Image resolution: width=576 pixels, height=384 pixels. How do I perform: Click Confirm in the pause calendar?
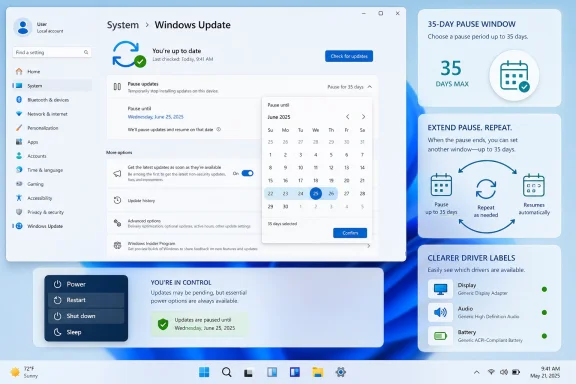(x=350, y=233)
